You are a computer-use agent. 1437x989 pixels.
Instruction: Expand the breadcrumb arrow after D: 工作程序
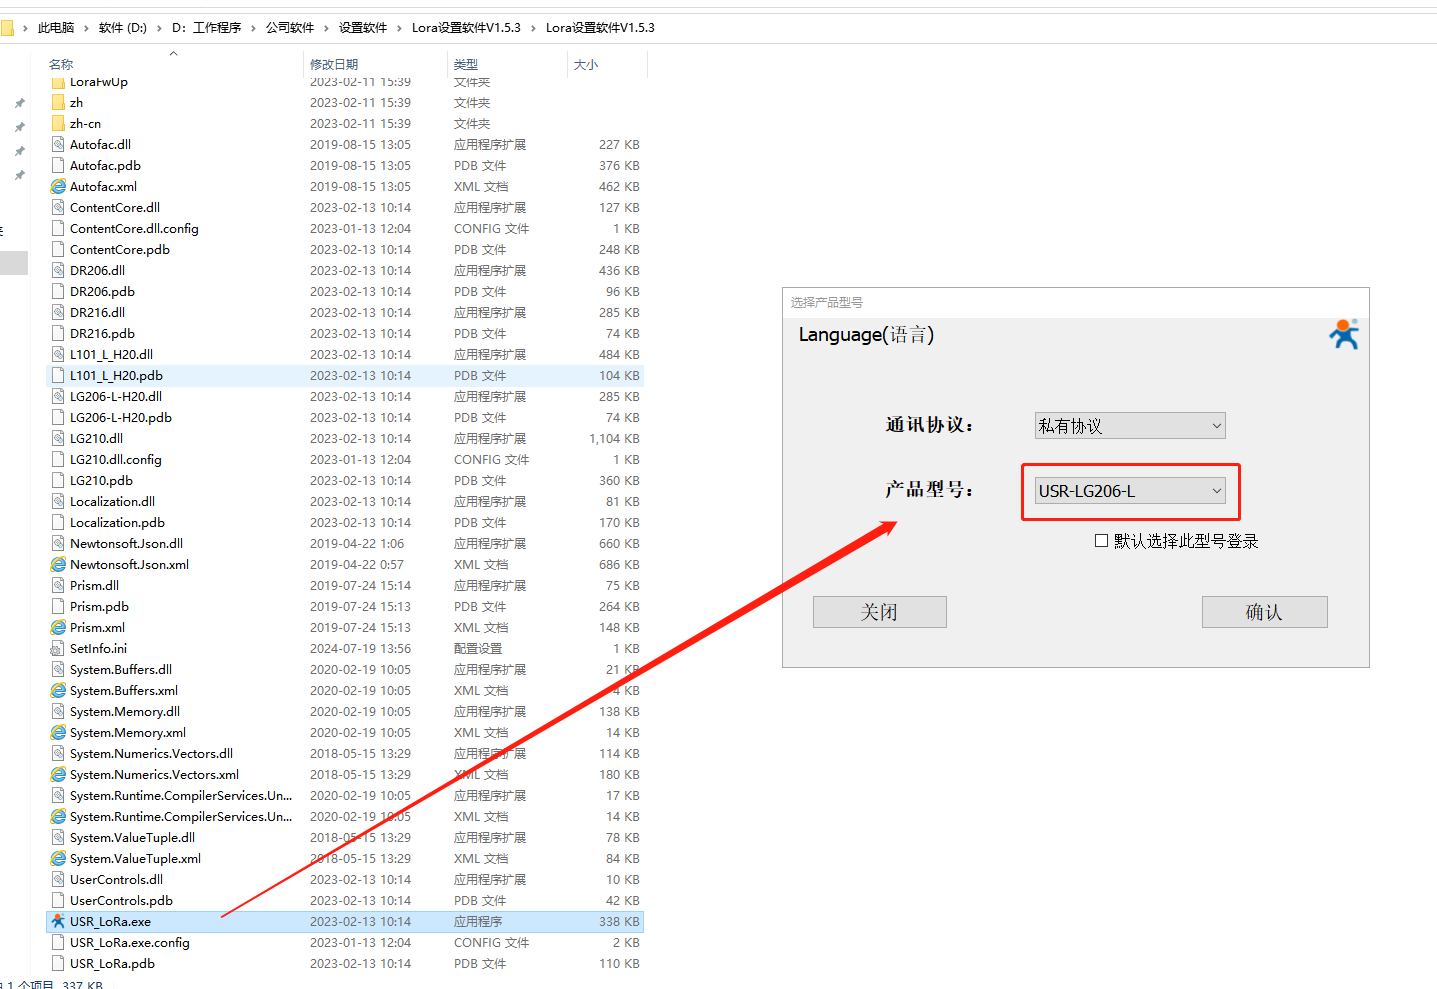point(253,28)
